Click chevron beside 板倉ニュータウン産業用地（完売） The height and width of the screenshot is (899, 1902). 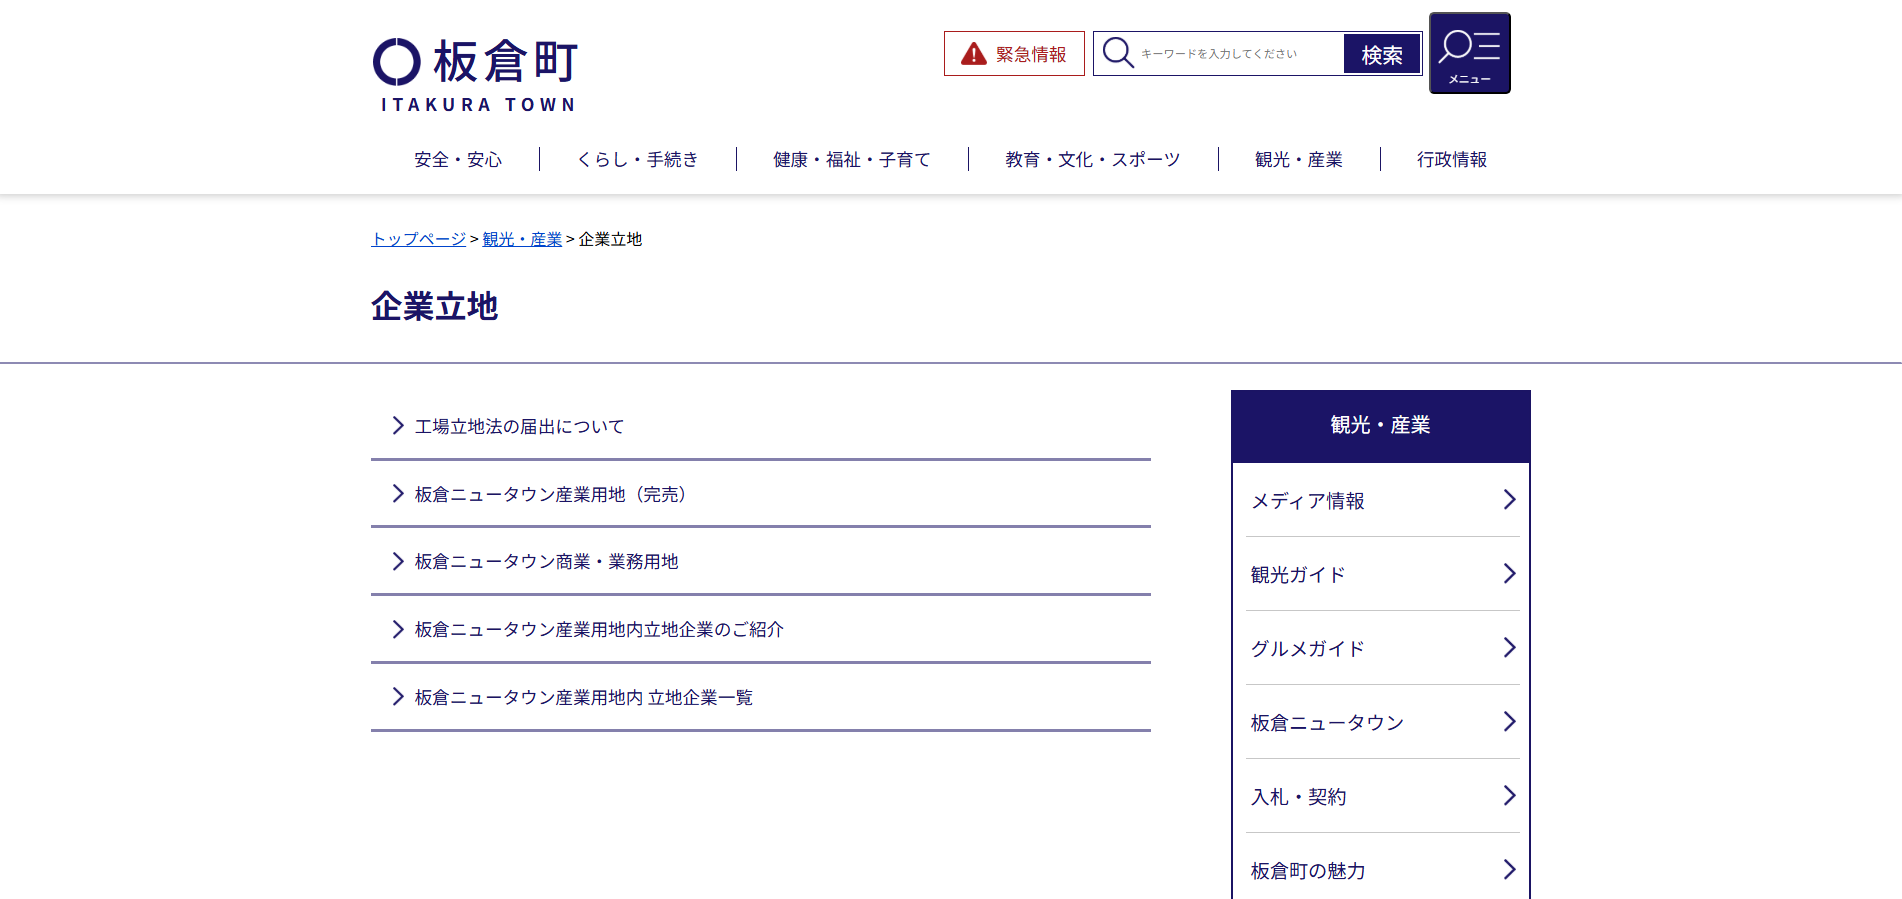pyautogui.click(x=398, y=494)
